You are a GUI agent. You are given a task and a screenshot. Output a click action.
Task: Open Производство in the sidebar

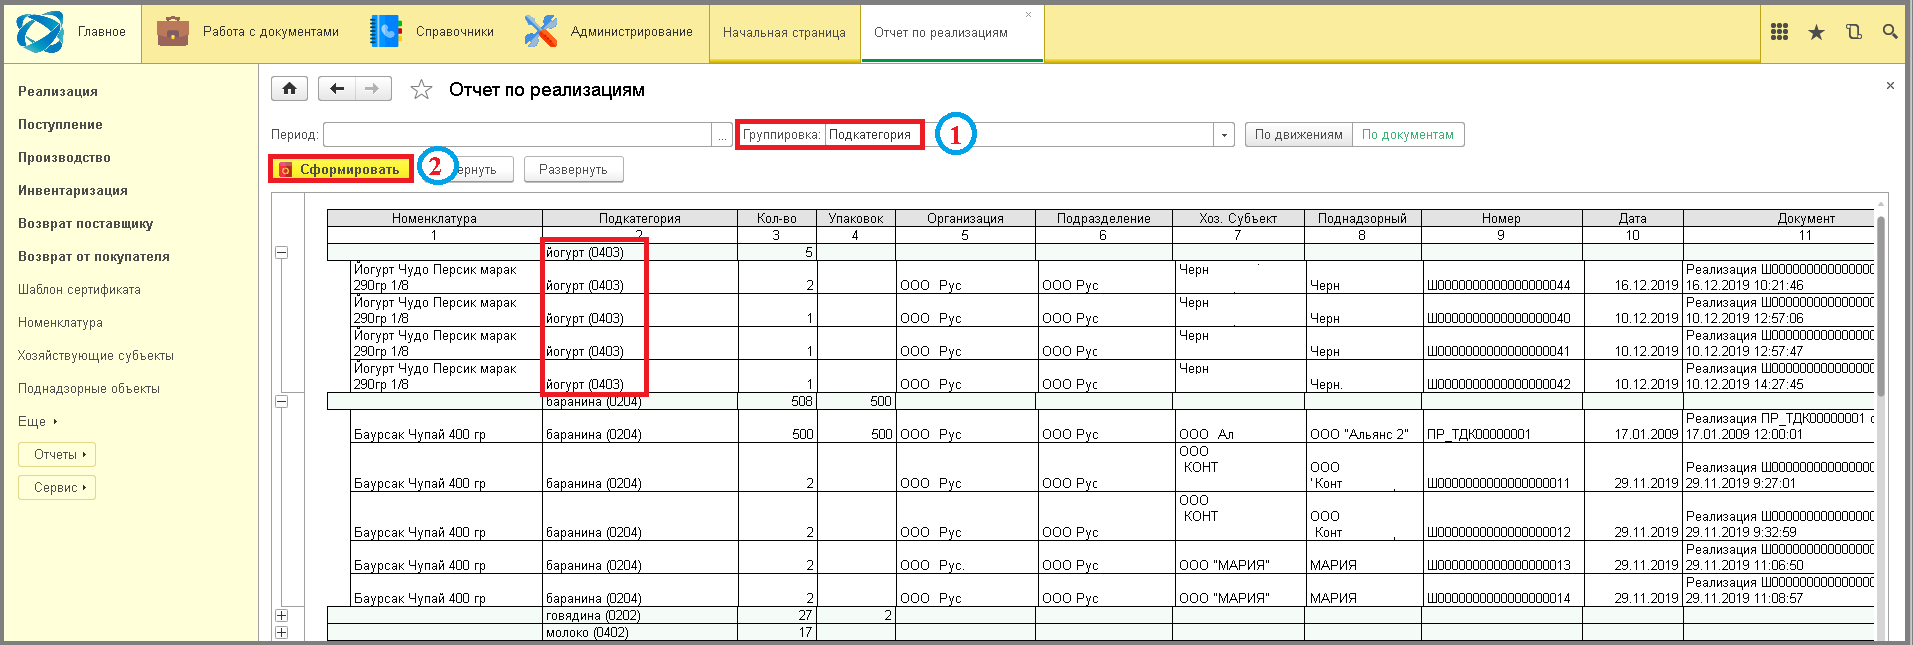[64, 157]
